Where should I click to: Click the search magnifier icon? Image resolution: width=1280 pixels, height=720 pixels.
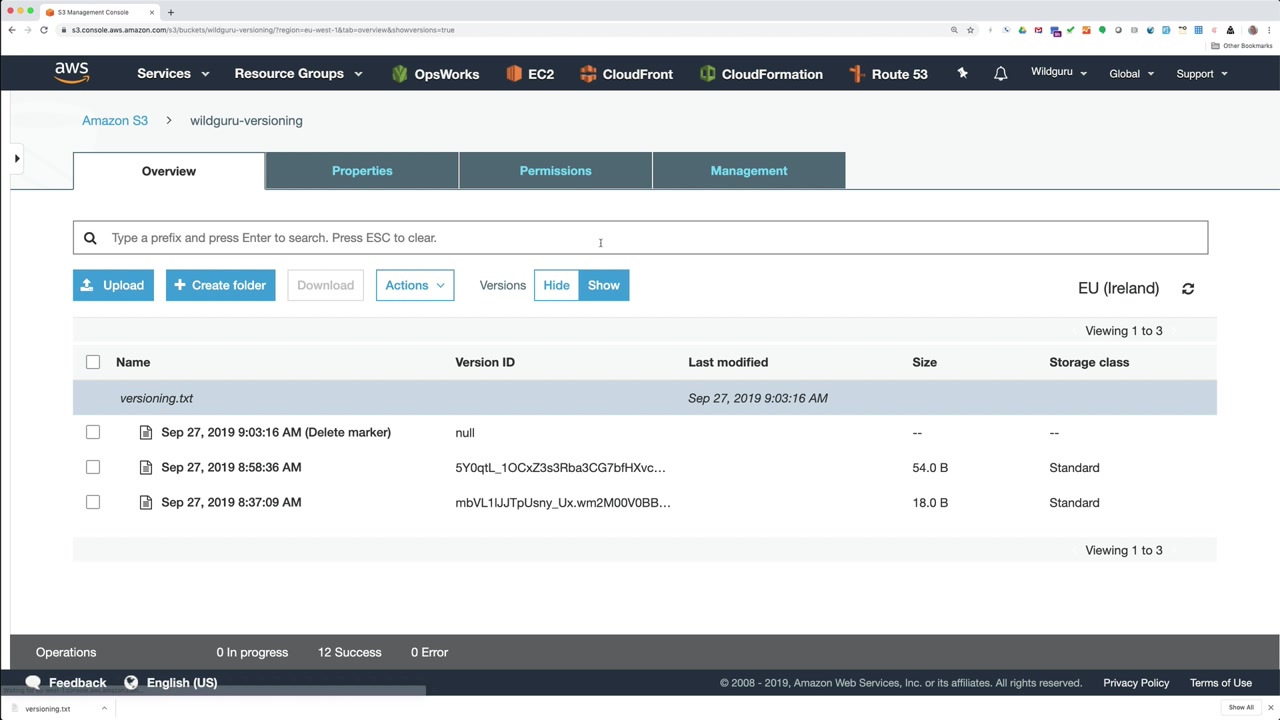pos(90,238)
